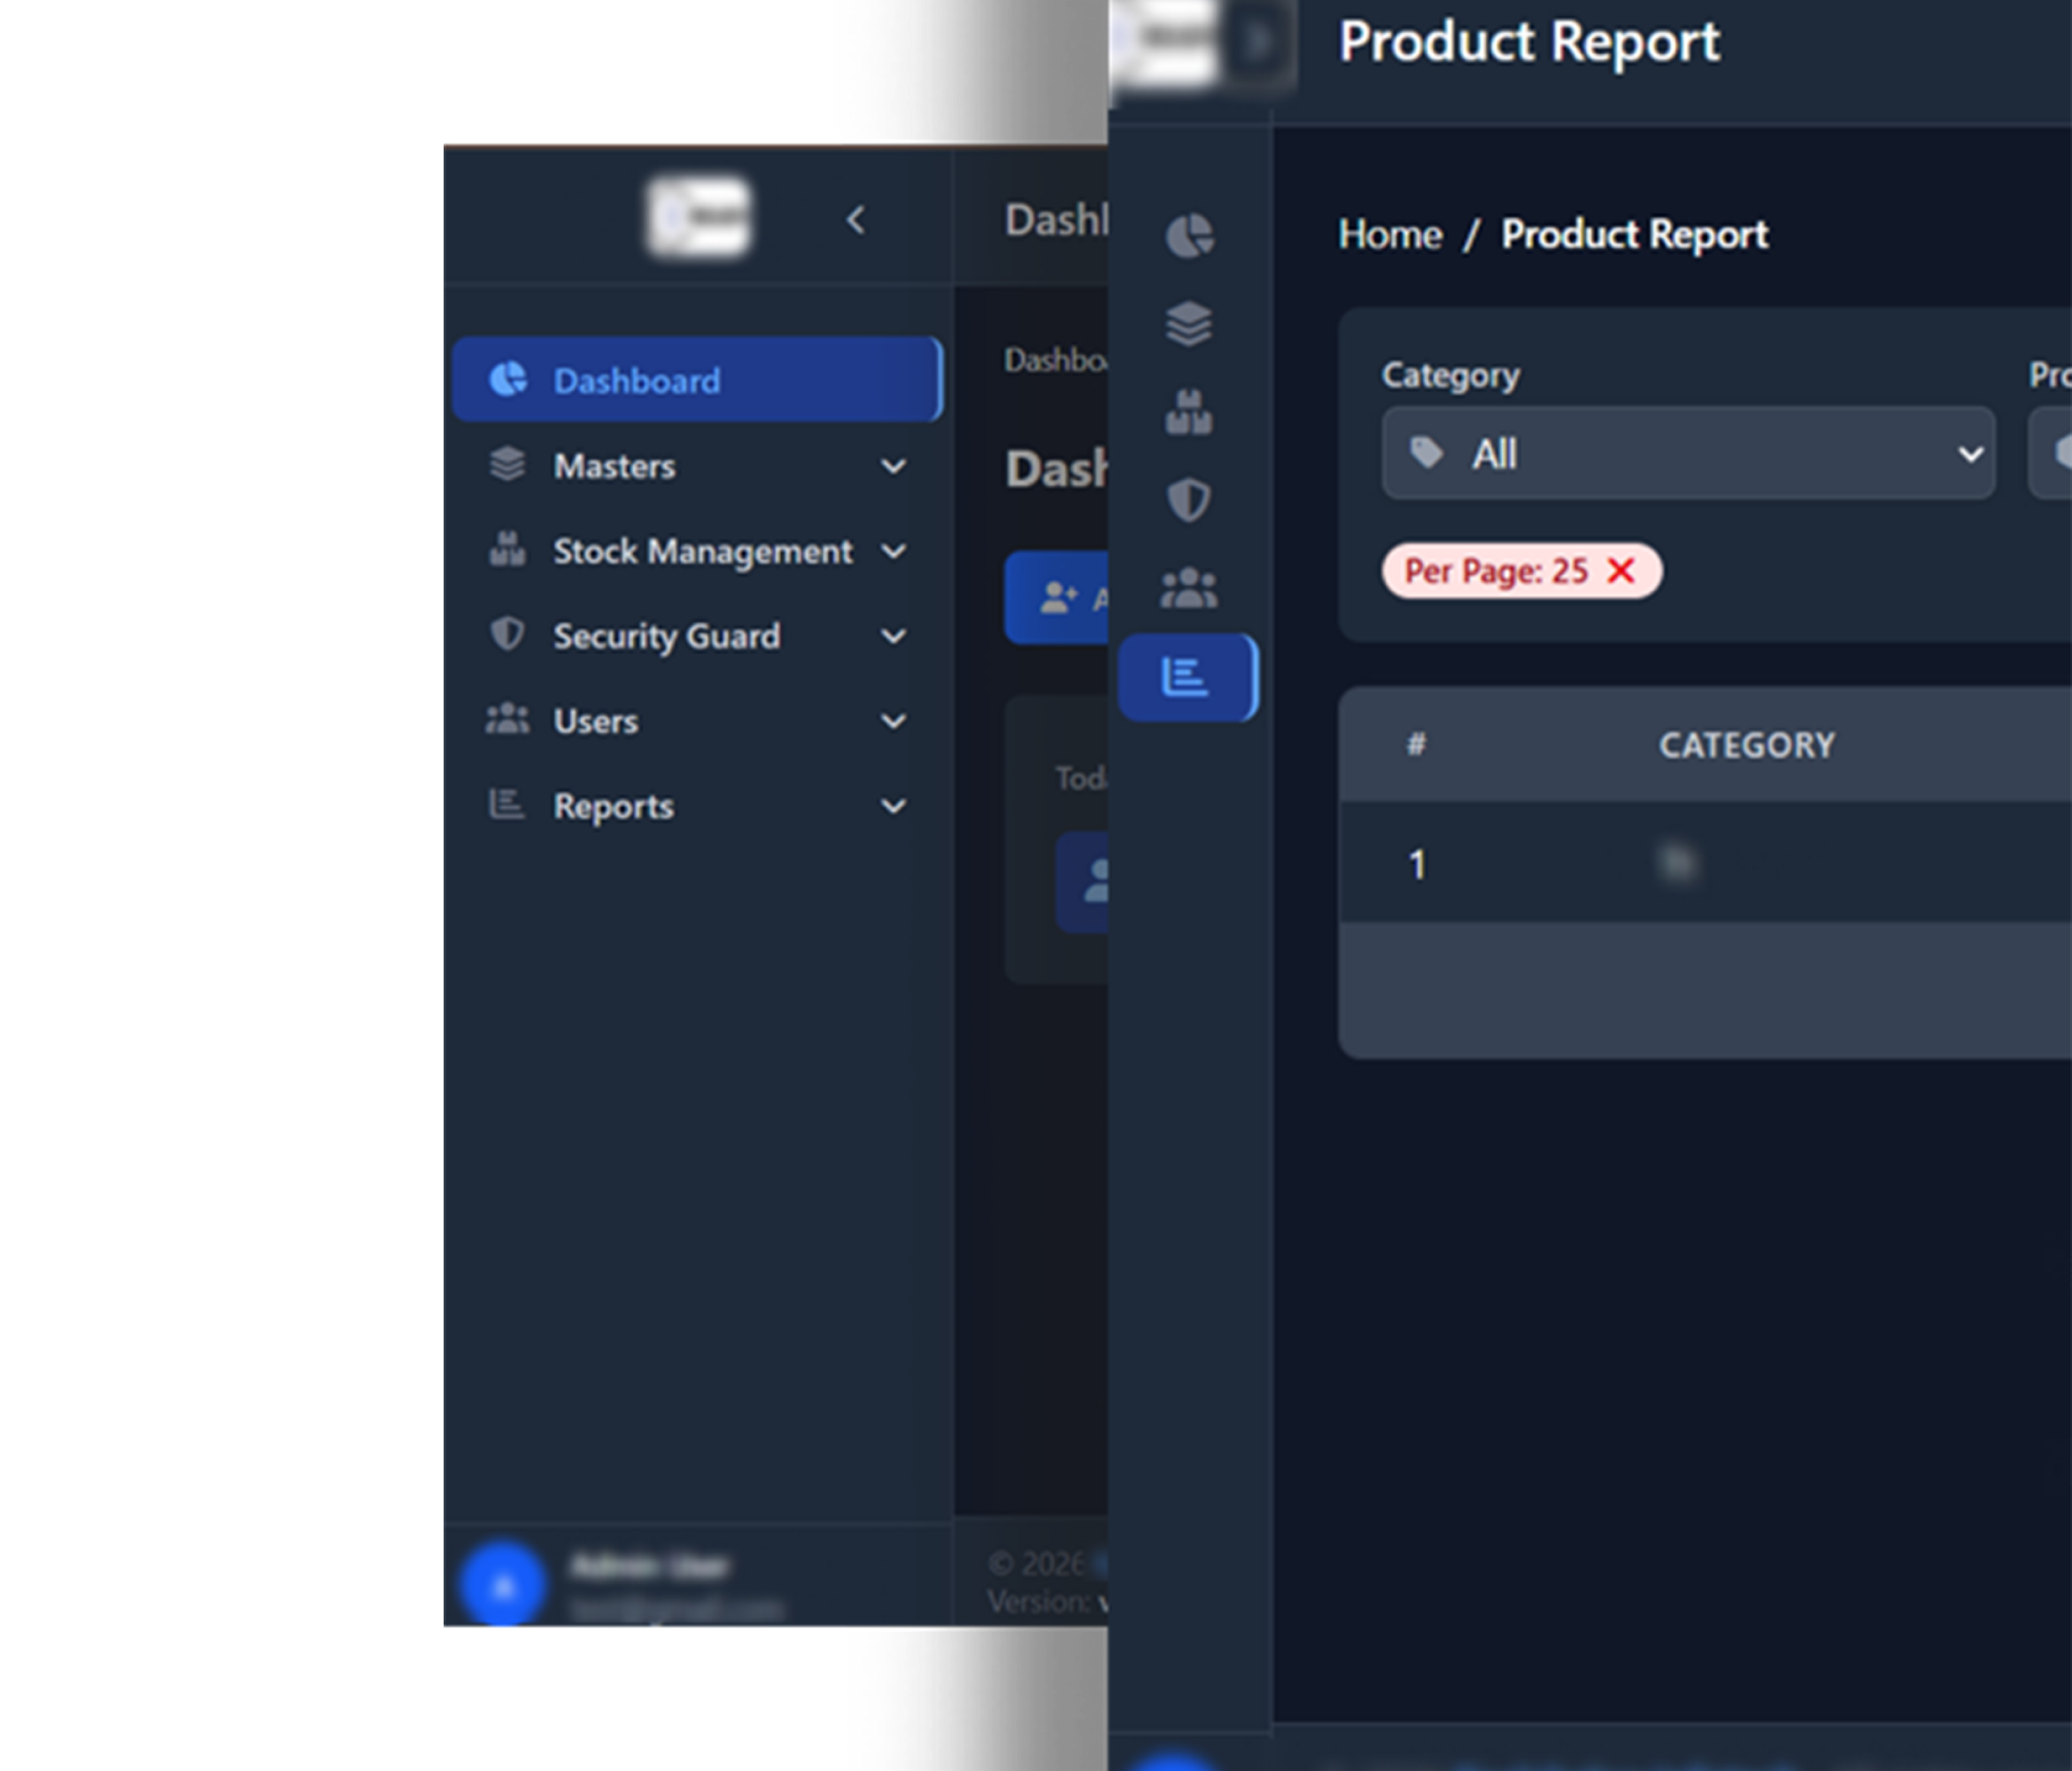The width and height of the screenshot is (2072, 1771).
Task: Click the CATEGORY column header
Action: click(x=1746, y=745)
